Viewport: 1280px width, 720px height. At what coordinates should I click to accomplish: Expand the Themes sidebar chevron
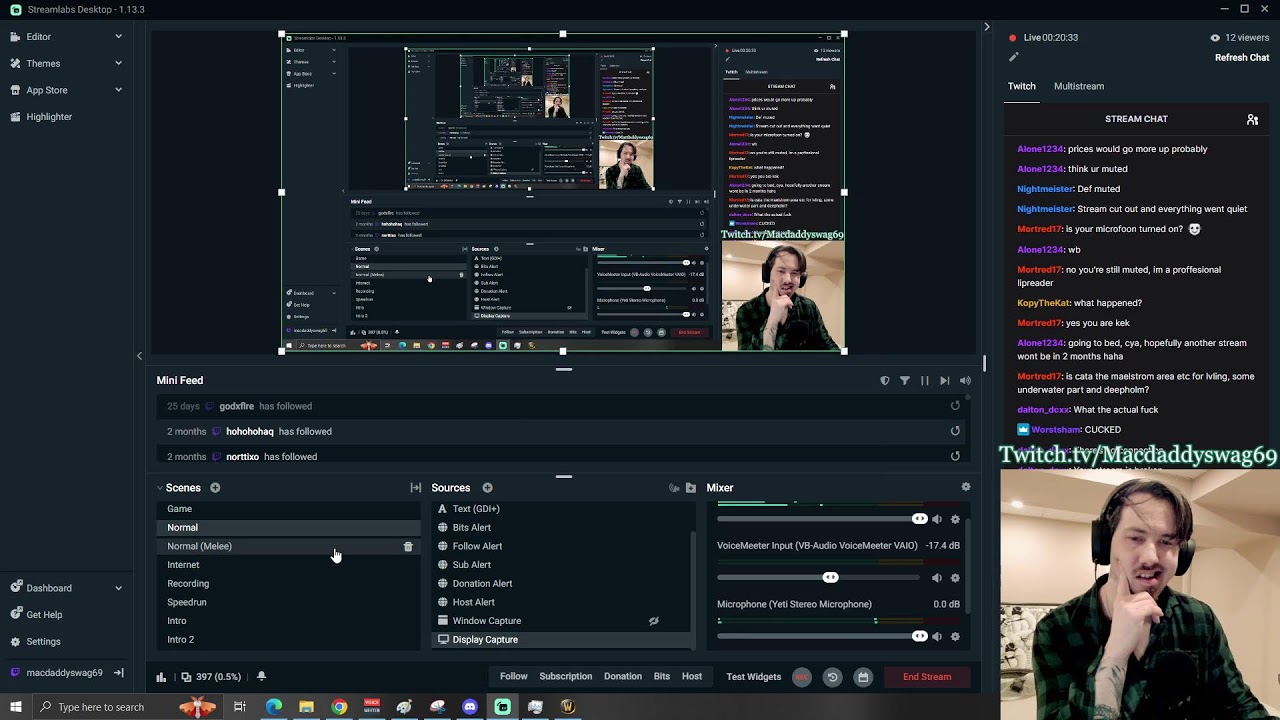point(118,64)
